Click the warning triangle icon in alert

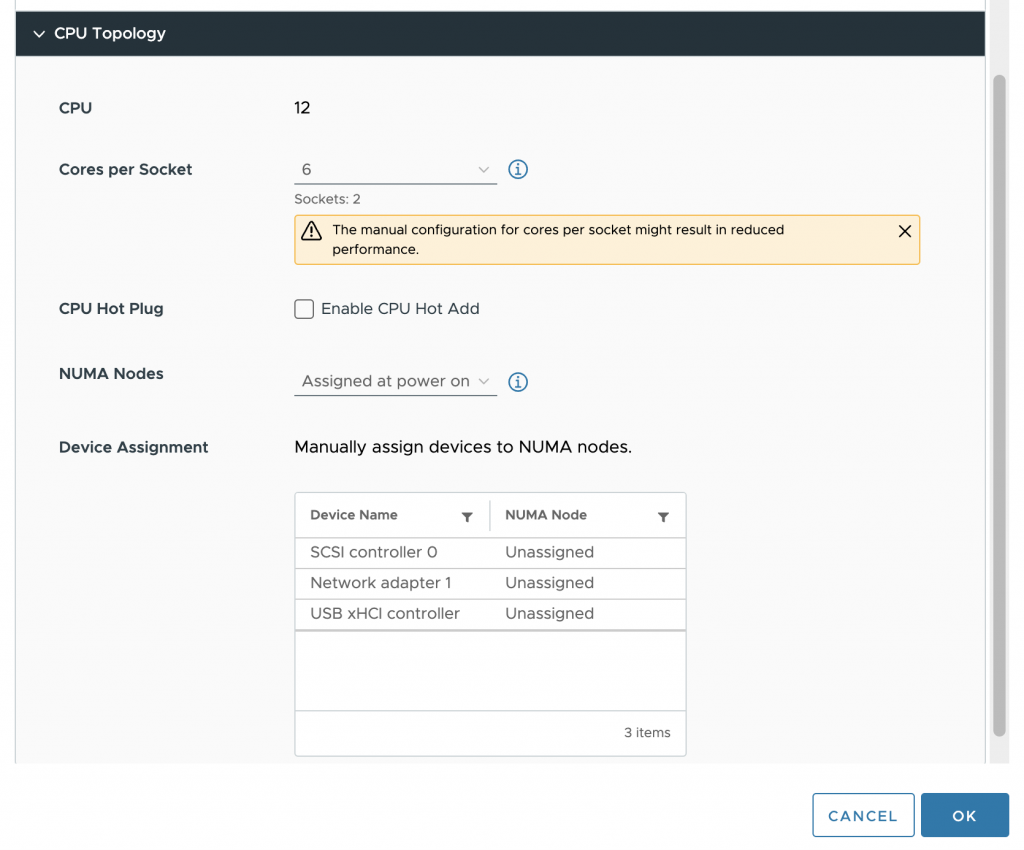pyautogui.click(x=312, y=231)
